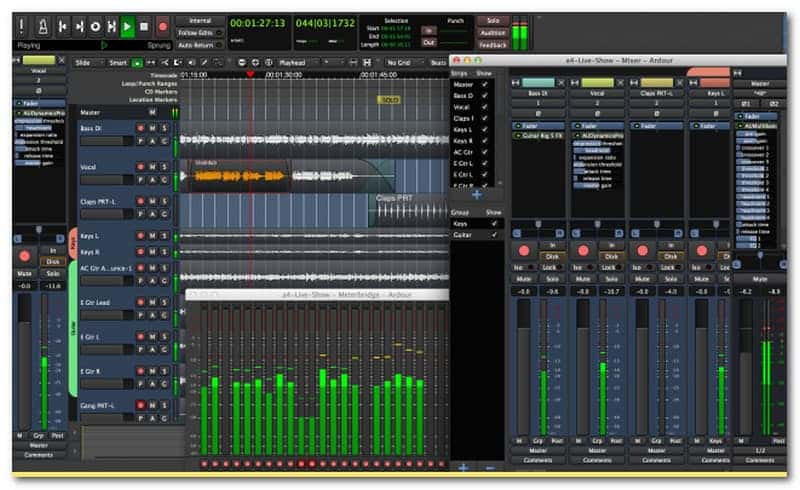The image size is (800, 490).
Task: Hide the Bass DI mixer strip using X
Action: [561, 83]
